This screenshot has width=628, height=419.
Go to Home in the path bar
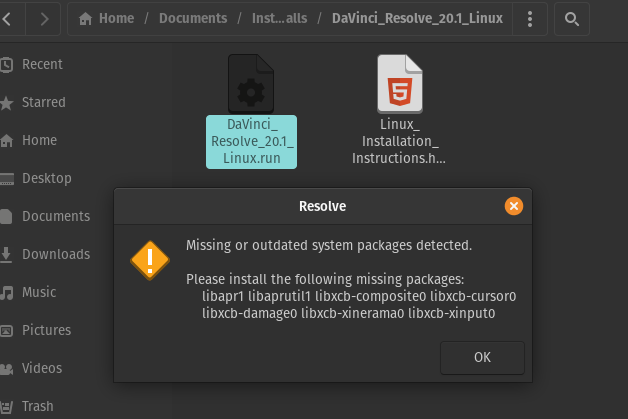point(106,18)
